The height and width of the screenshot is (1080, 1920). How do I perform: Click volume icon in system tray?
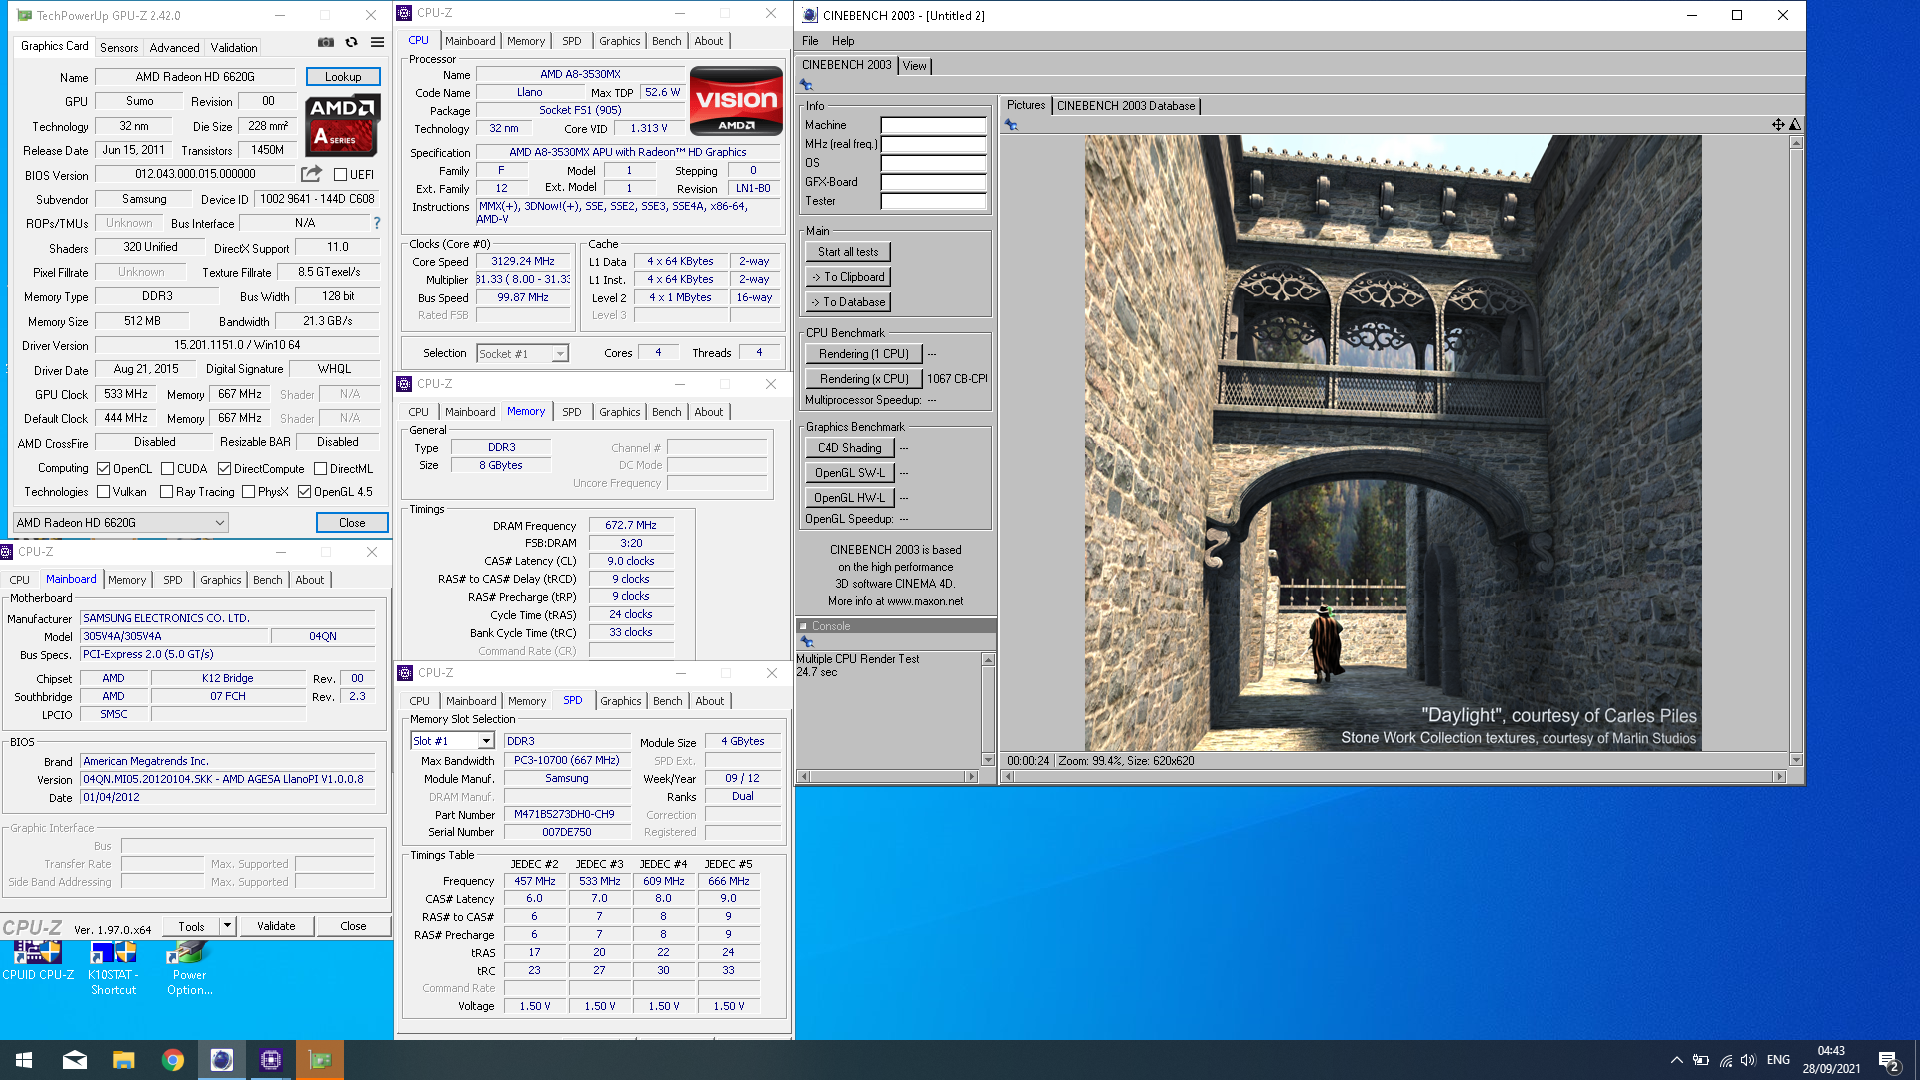[x=1747, y=1060]
